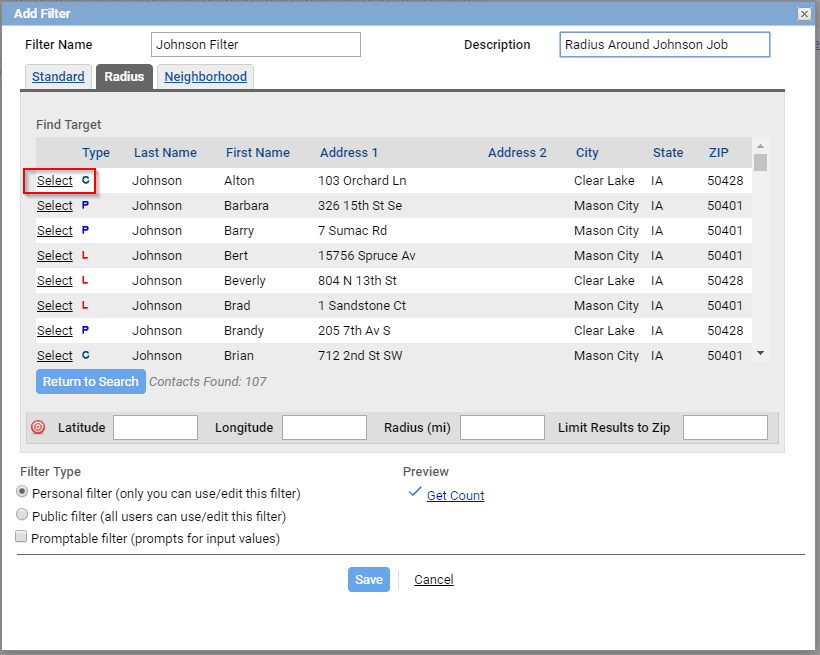Click the Return to Search button
Viewport: 820px width, 655px height.
(x=91, y=381)
